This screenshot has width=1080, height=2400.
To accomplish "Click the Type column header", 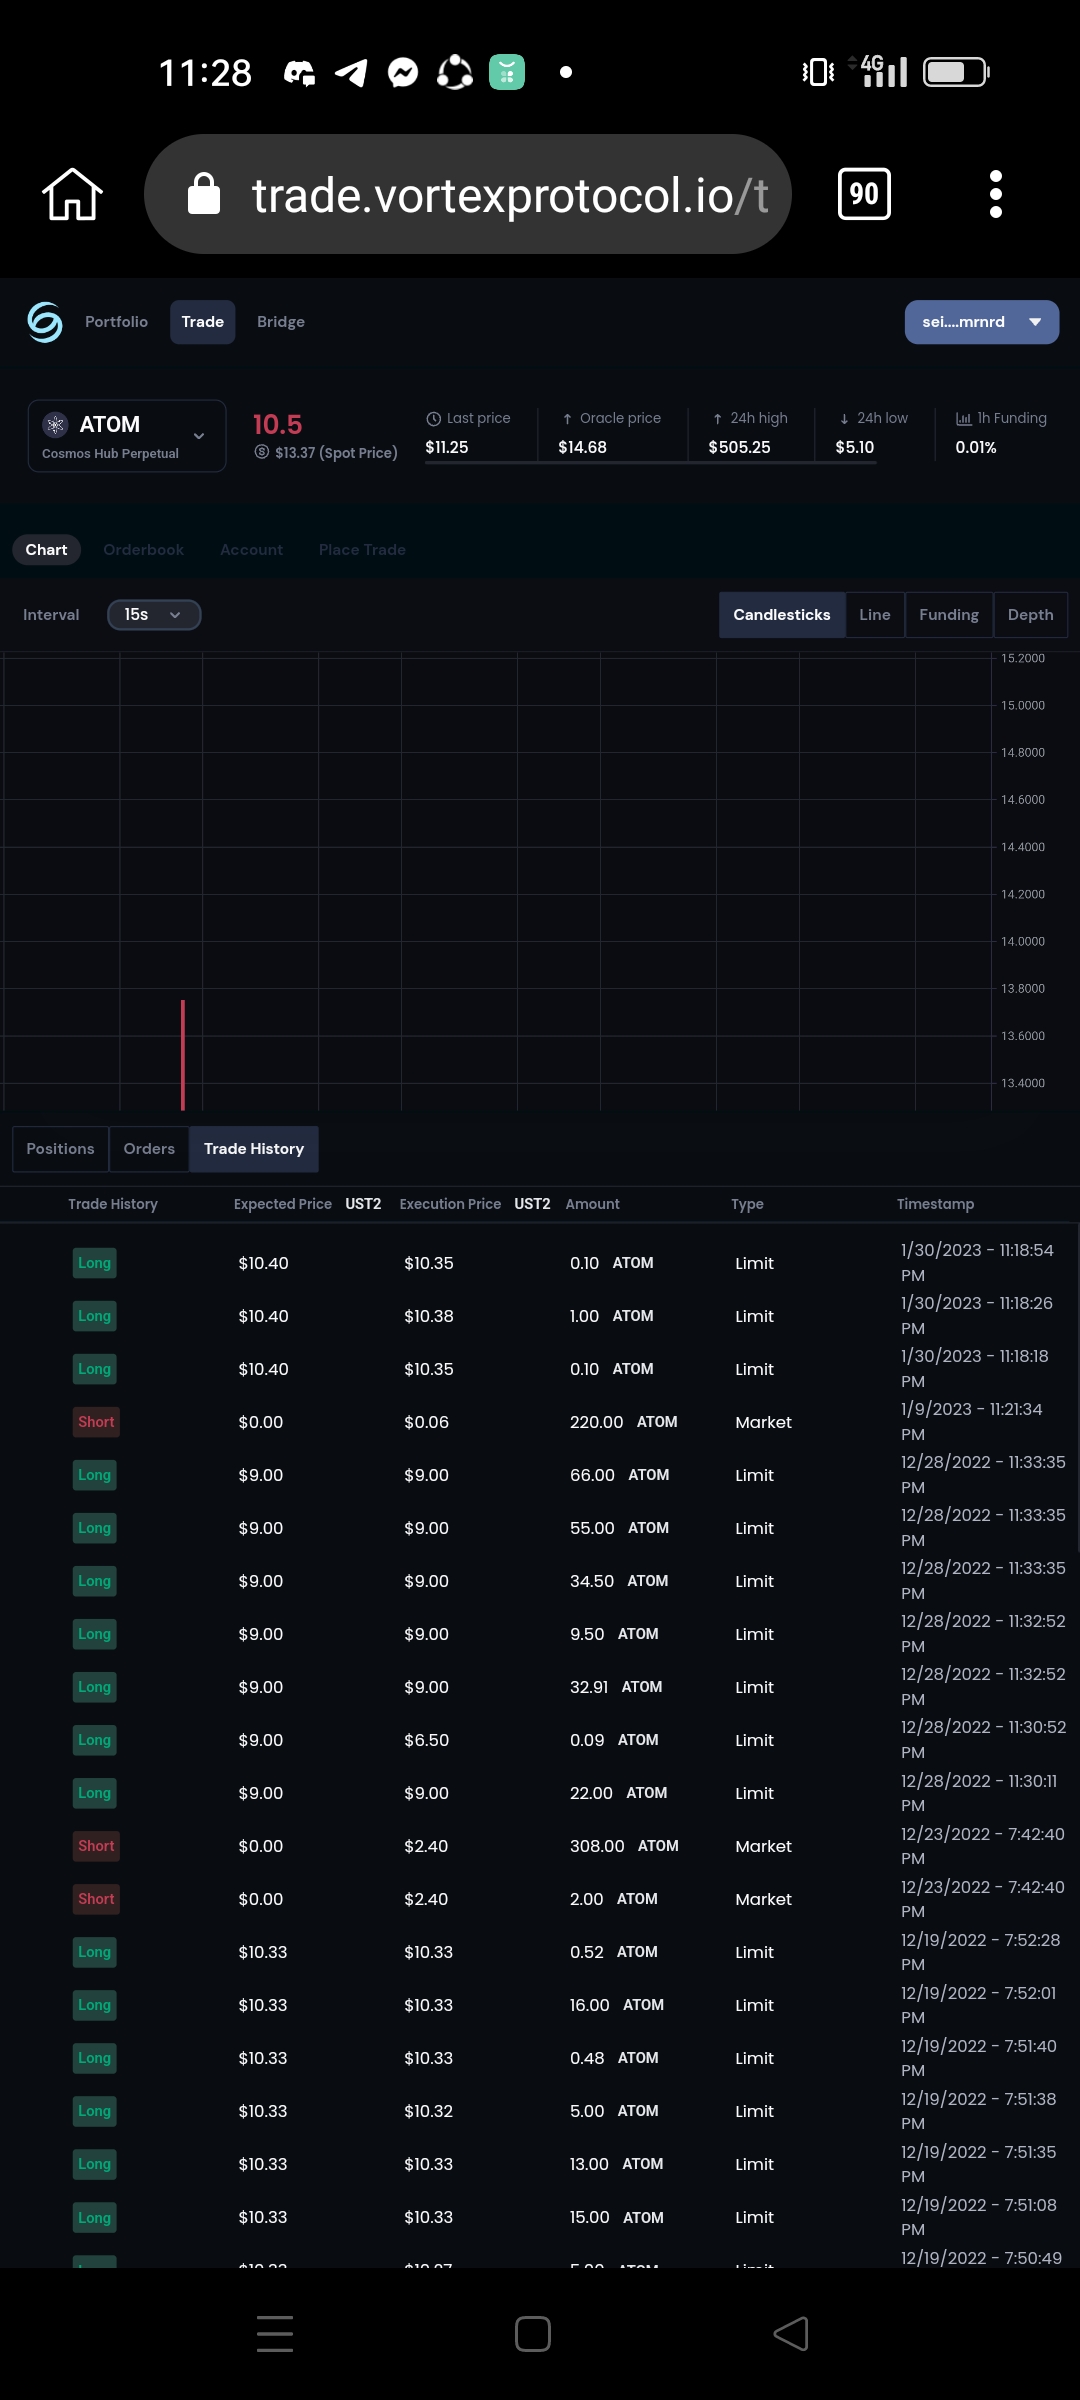I will point(747,1204).
